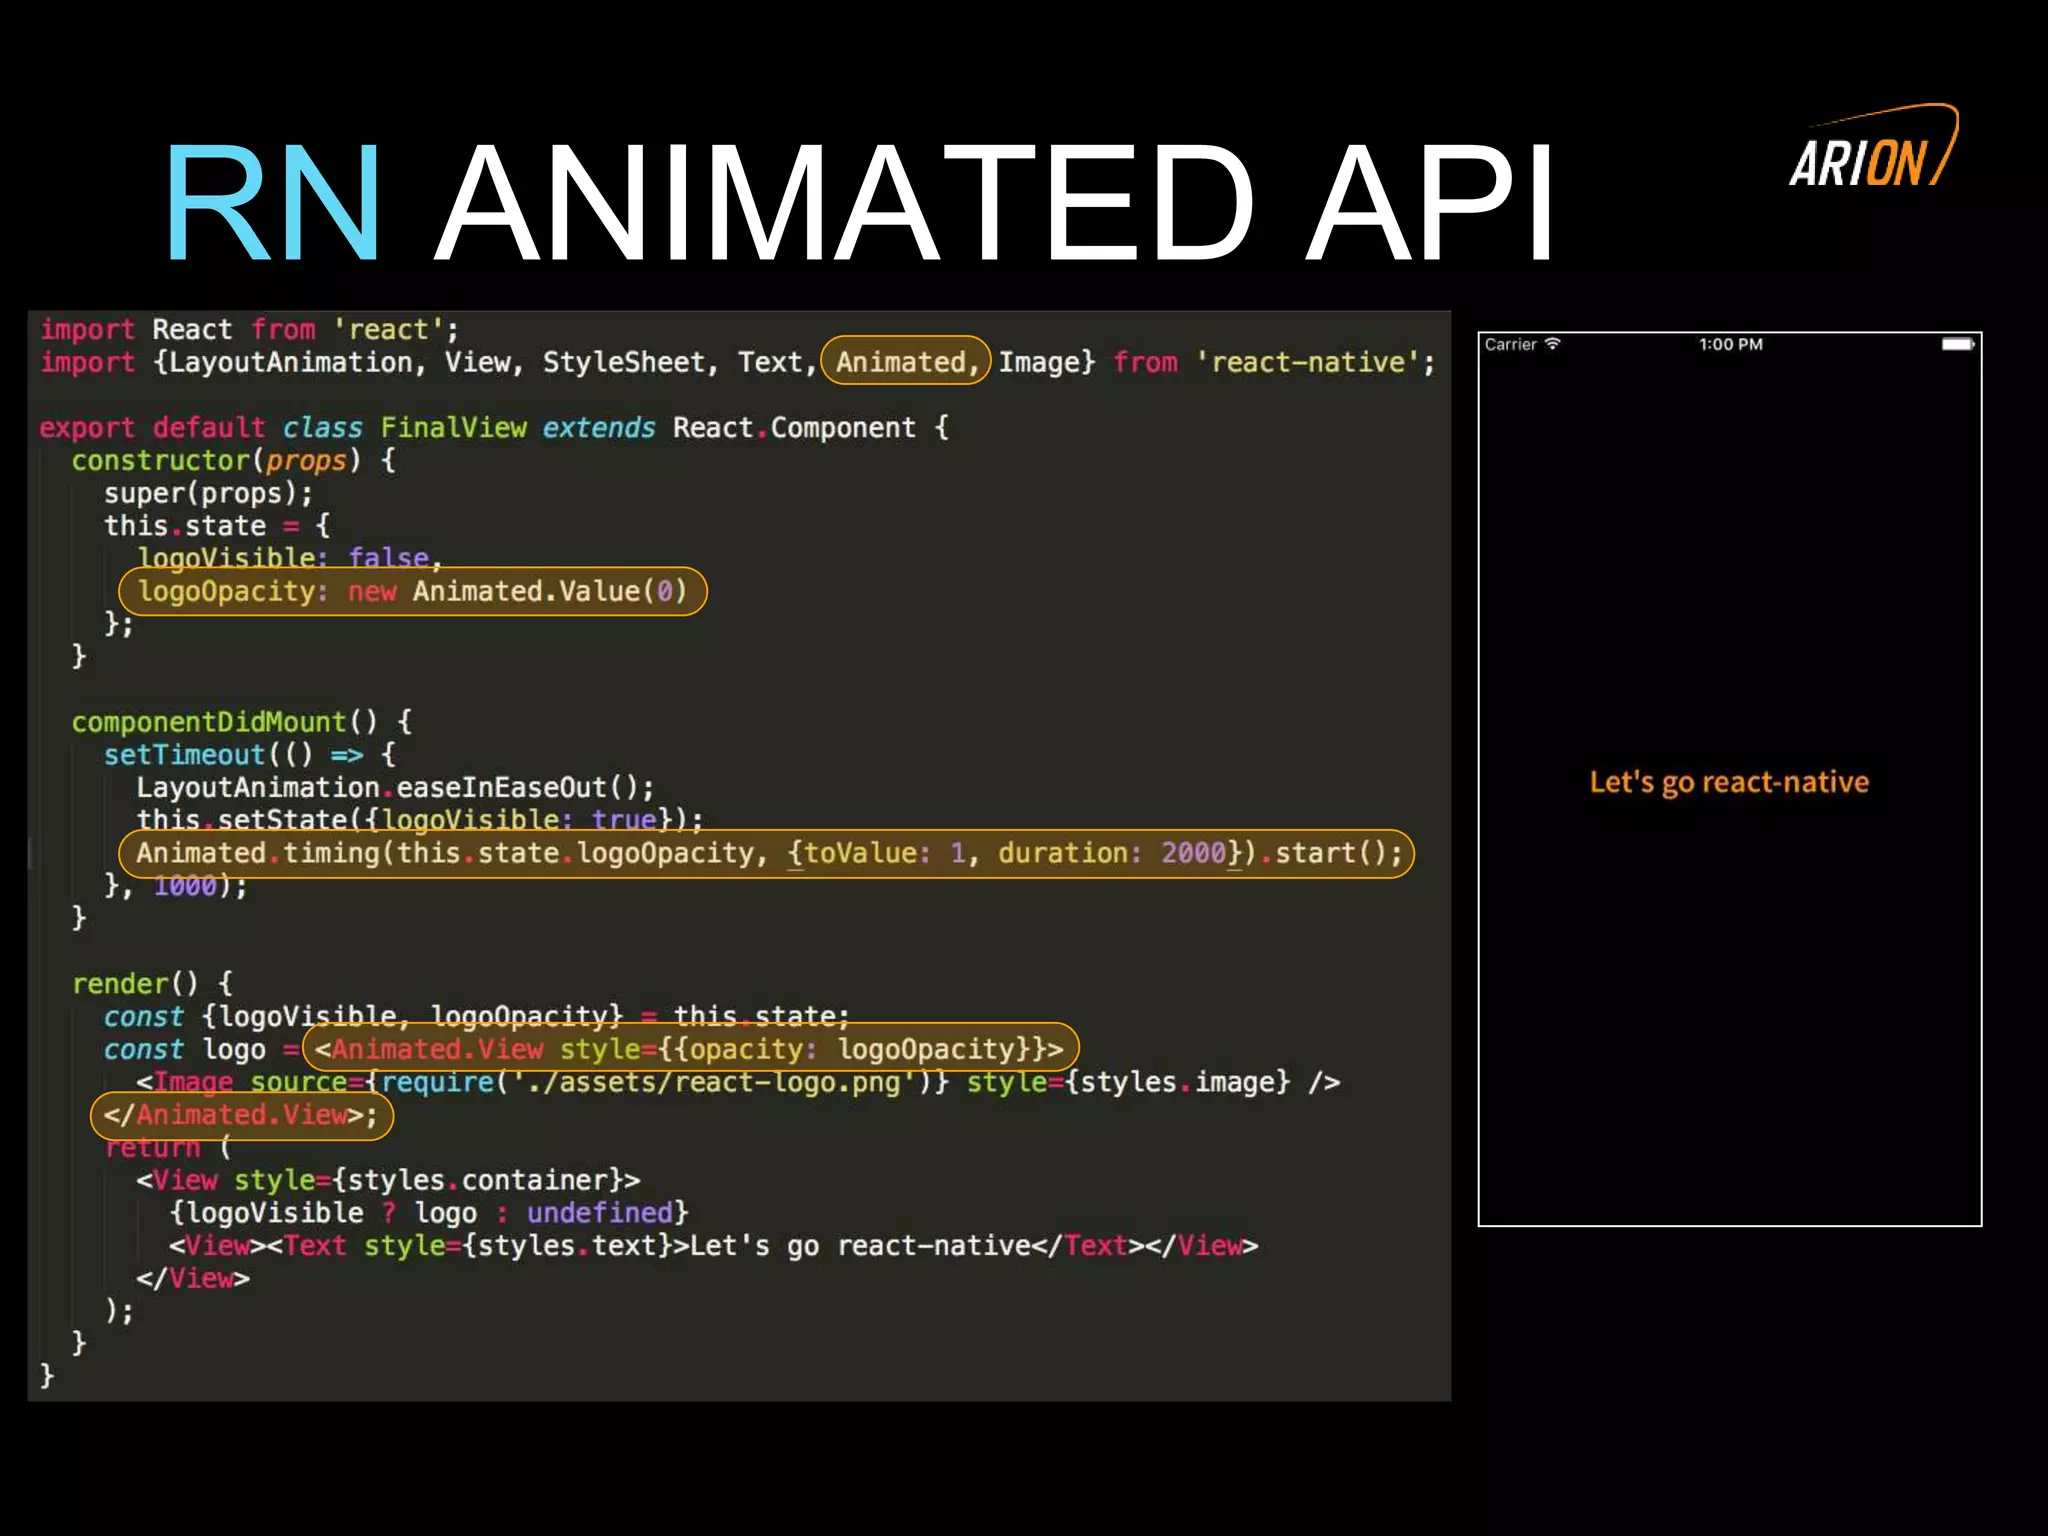
Task: Click 'logoOpacity: new Animated.Value(0)' line
Action: [x=412, y=591]
